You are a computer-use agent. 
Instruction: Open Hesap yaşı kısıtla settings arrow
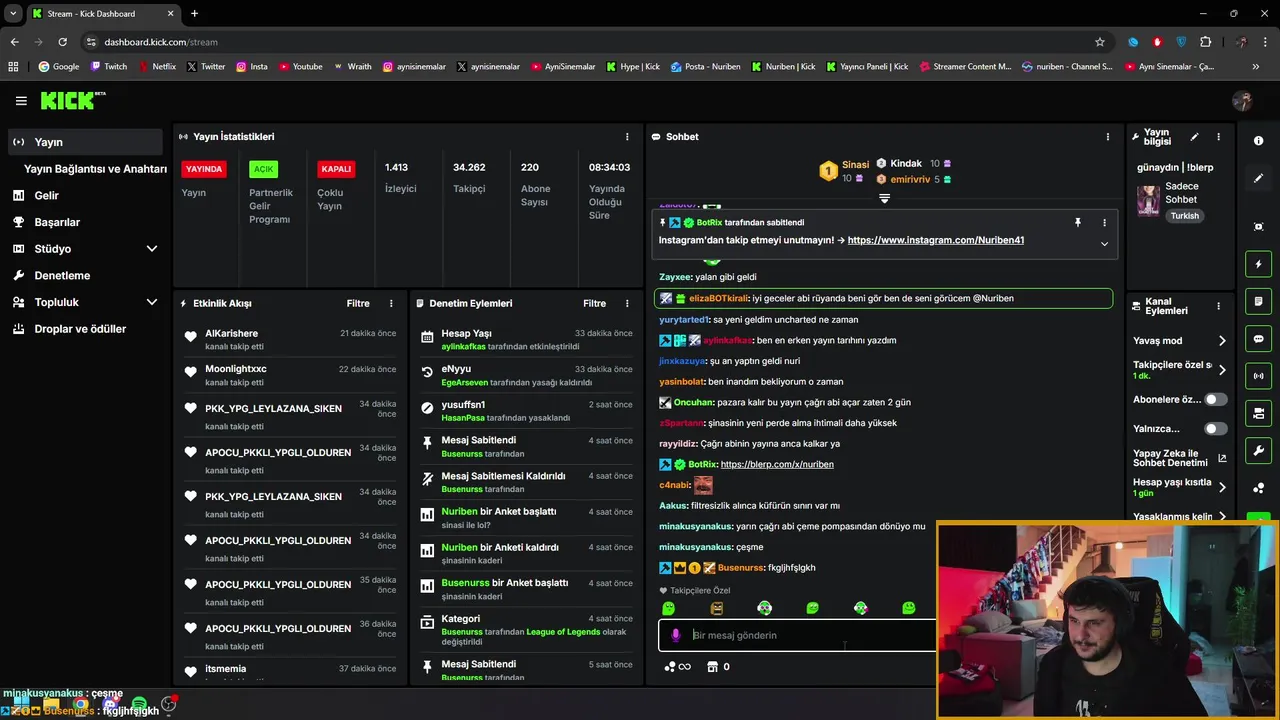tap(1221, 487)
